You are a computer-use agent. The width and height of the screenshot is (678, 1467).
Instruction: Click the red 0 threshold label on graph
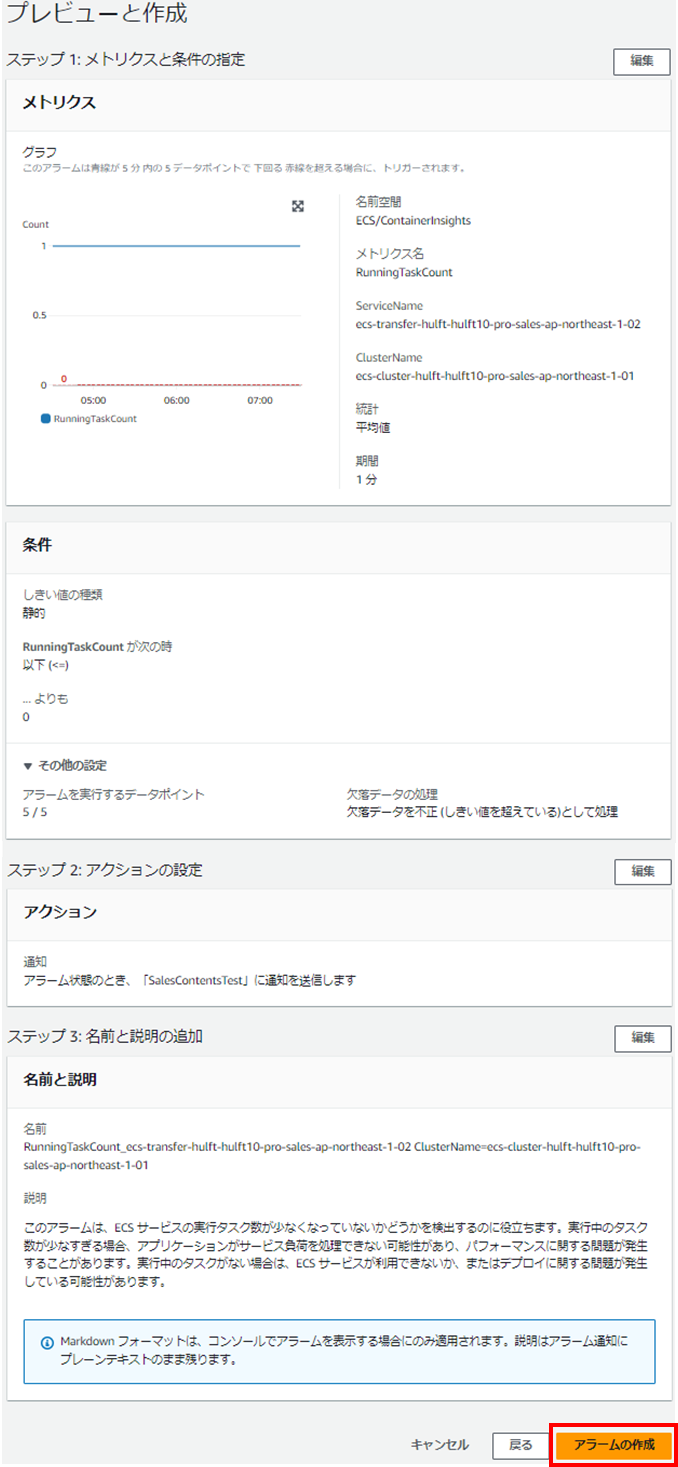[x=64, y=379]
